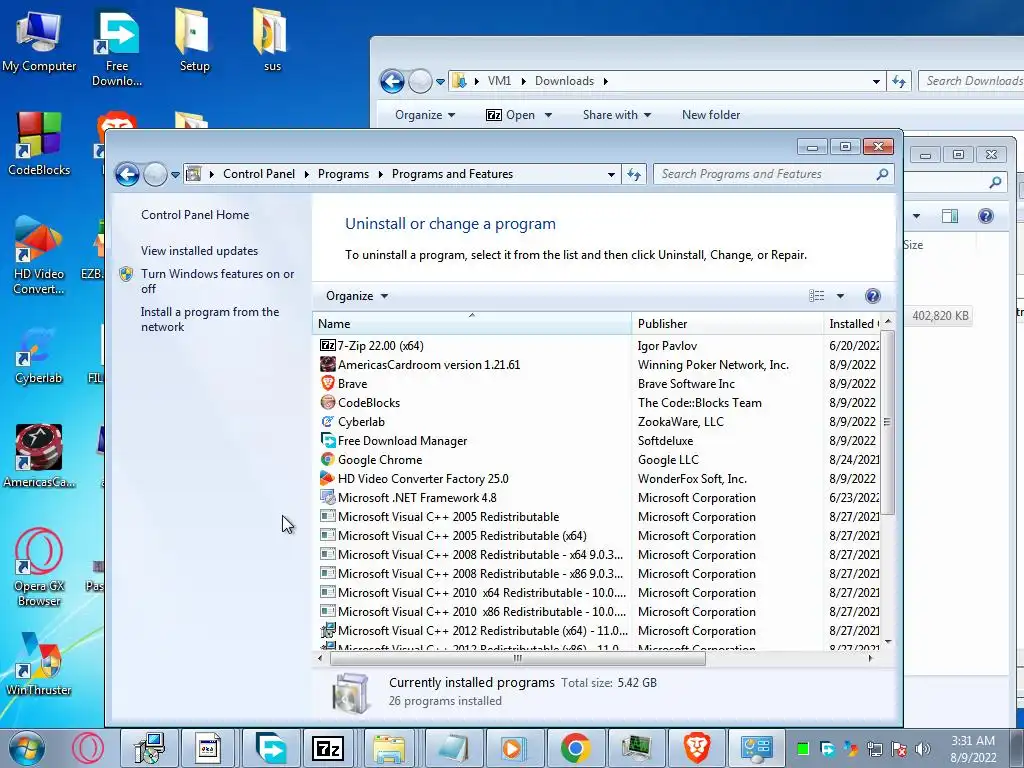Expand the Open button arrow in Downloads window

[548, 115]
